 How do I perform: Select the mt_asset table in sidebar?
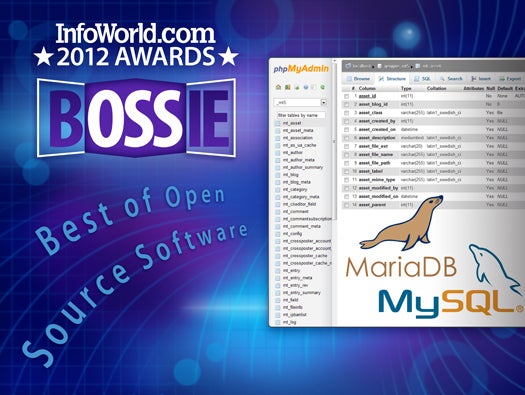[x=292, y=123]
